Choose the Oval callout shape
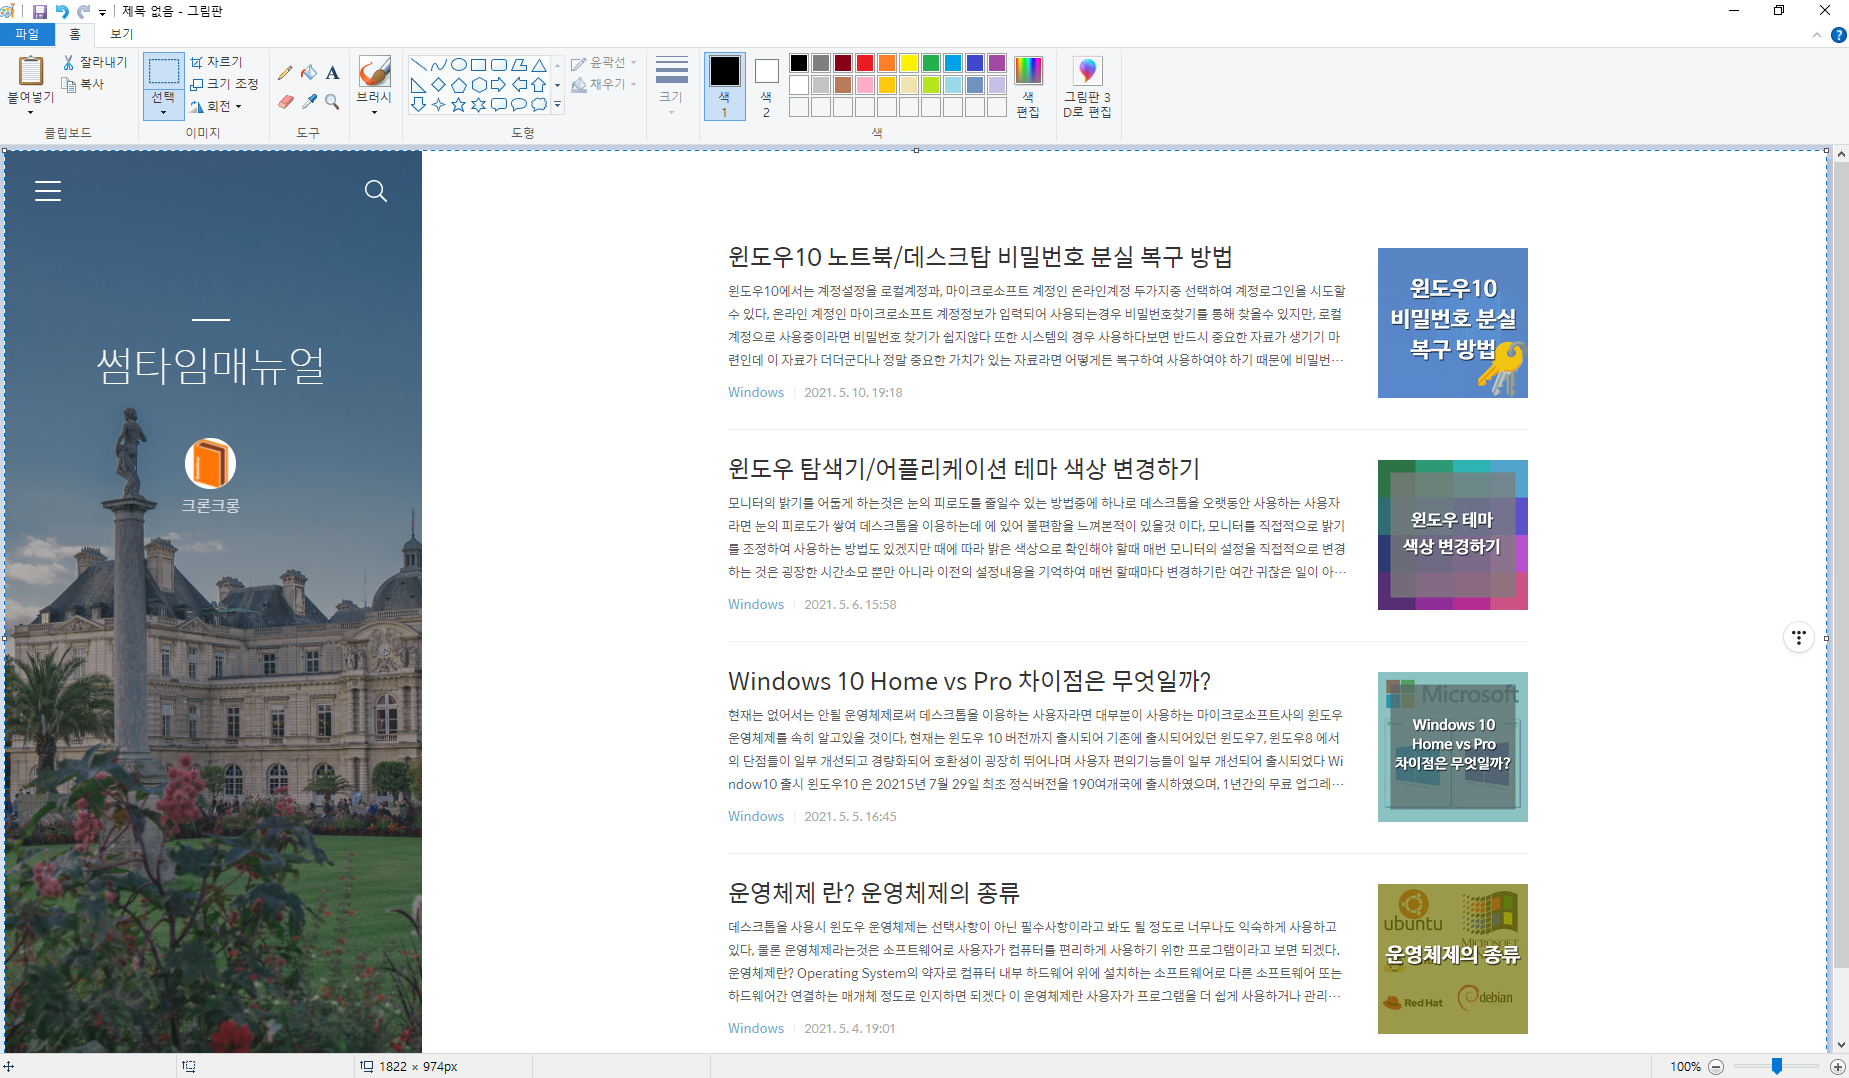This screenshot has height=1078, width=1849. click(519, 104)
